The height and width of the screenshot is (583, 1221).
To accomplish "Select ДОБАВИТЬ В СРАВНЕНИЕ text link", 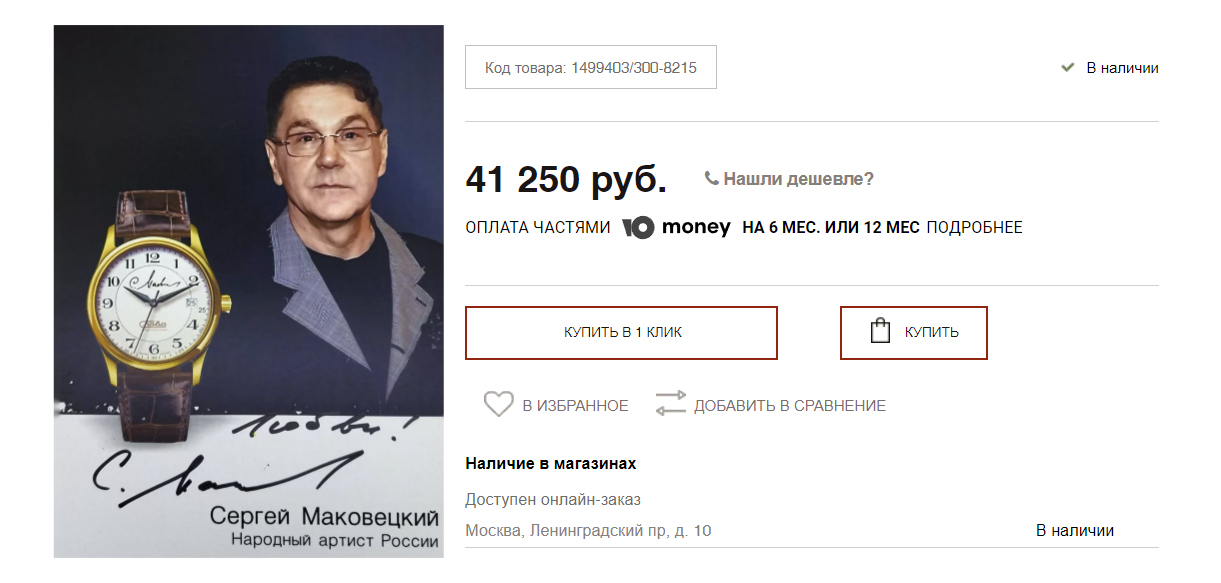I will pyautogui.click(x=789, y=405).
